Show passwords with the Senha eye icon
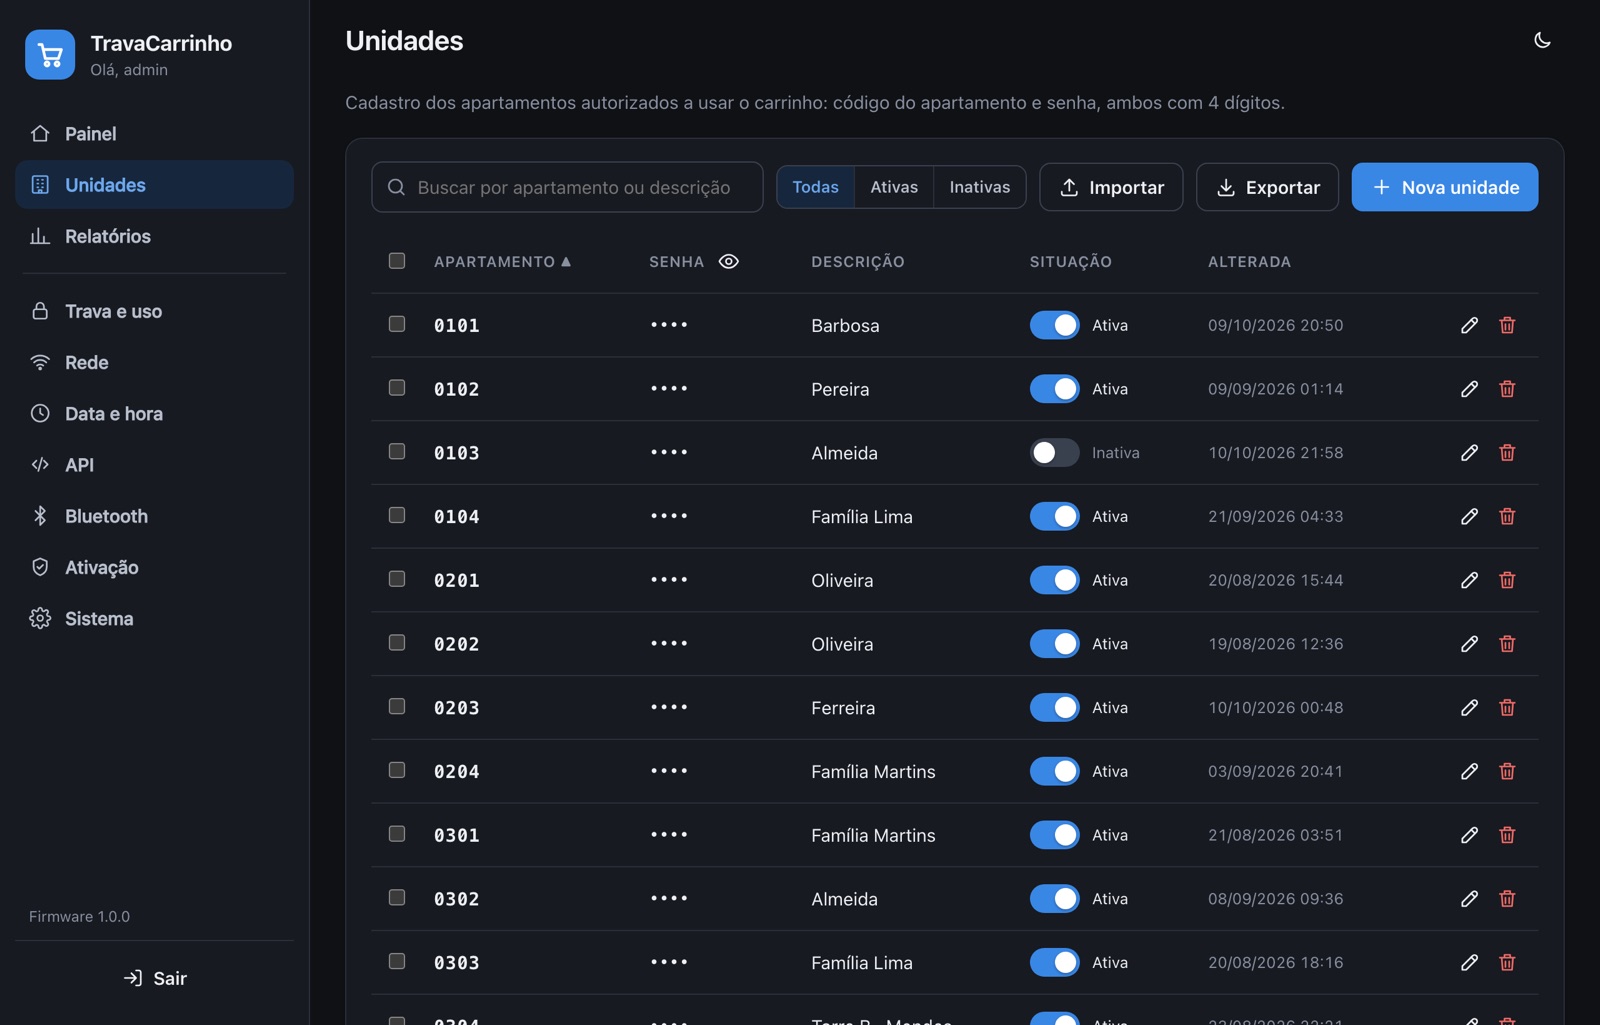Viewport: 1600px width, 1025px height. click(729, 261)
